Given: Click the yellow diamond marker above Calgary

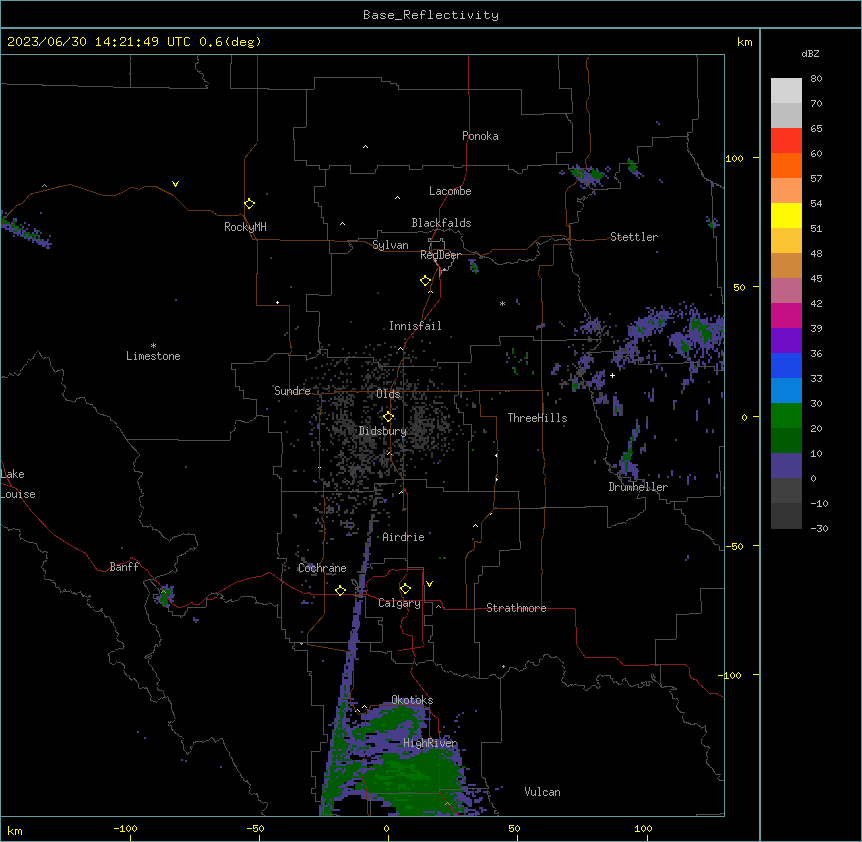Looking at the screenshot, I should click(x=405, y=589).
